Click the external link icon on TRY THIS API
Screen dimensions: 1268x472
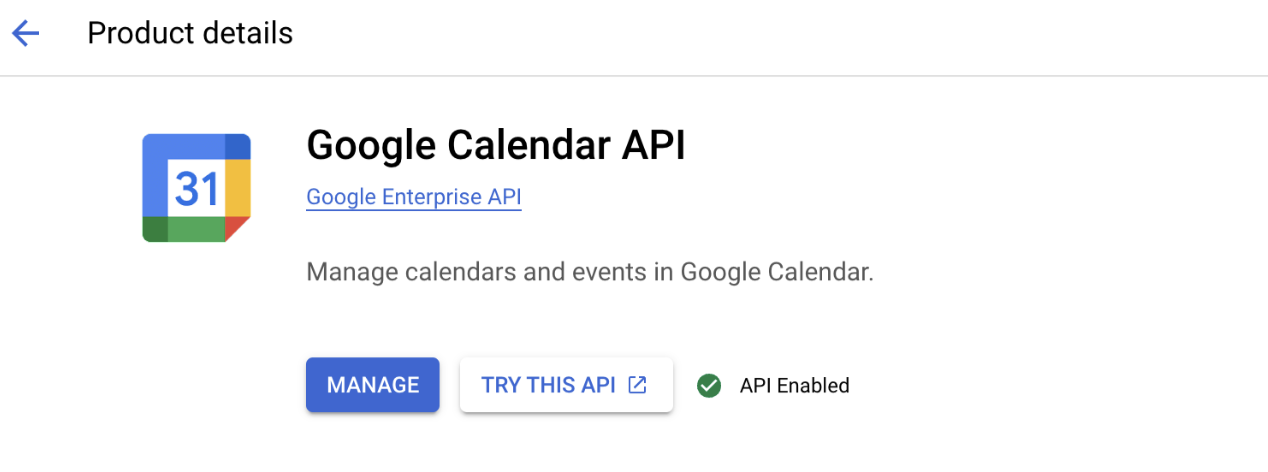[x=637, y=385]
